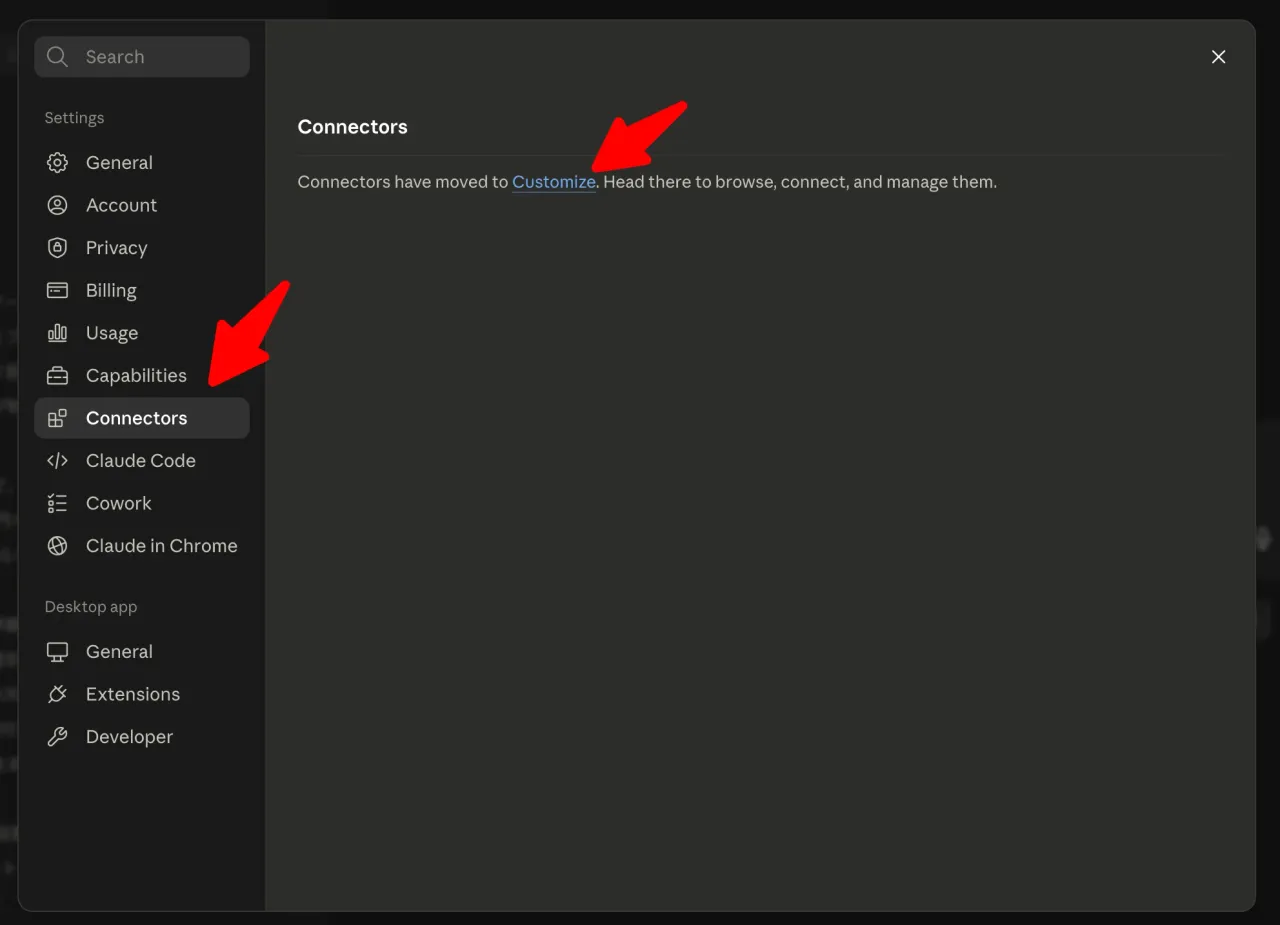
Task: Click the magnifier icon in the search box
Action: pyautogui.click(x=58, y=57)
